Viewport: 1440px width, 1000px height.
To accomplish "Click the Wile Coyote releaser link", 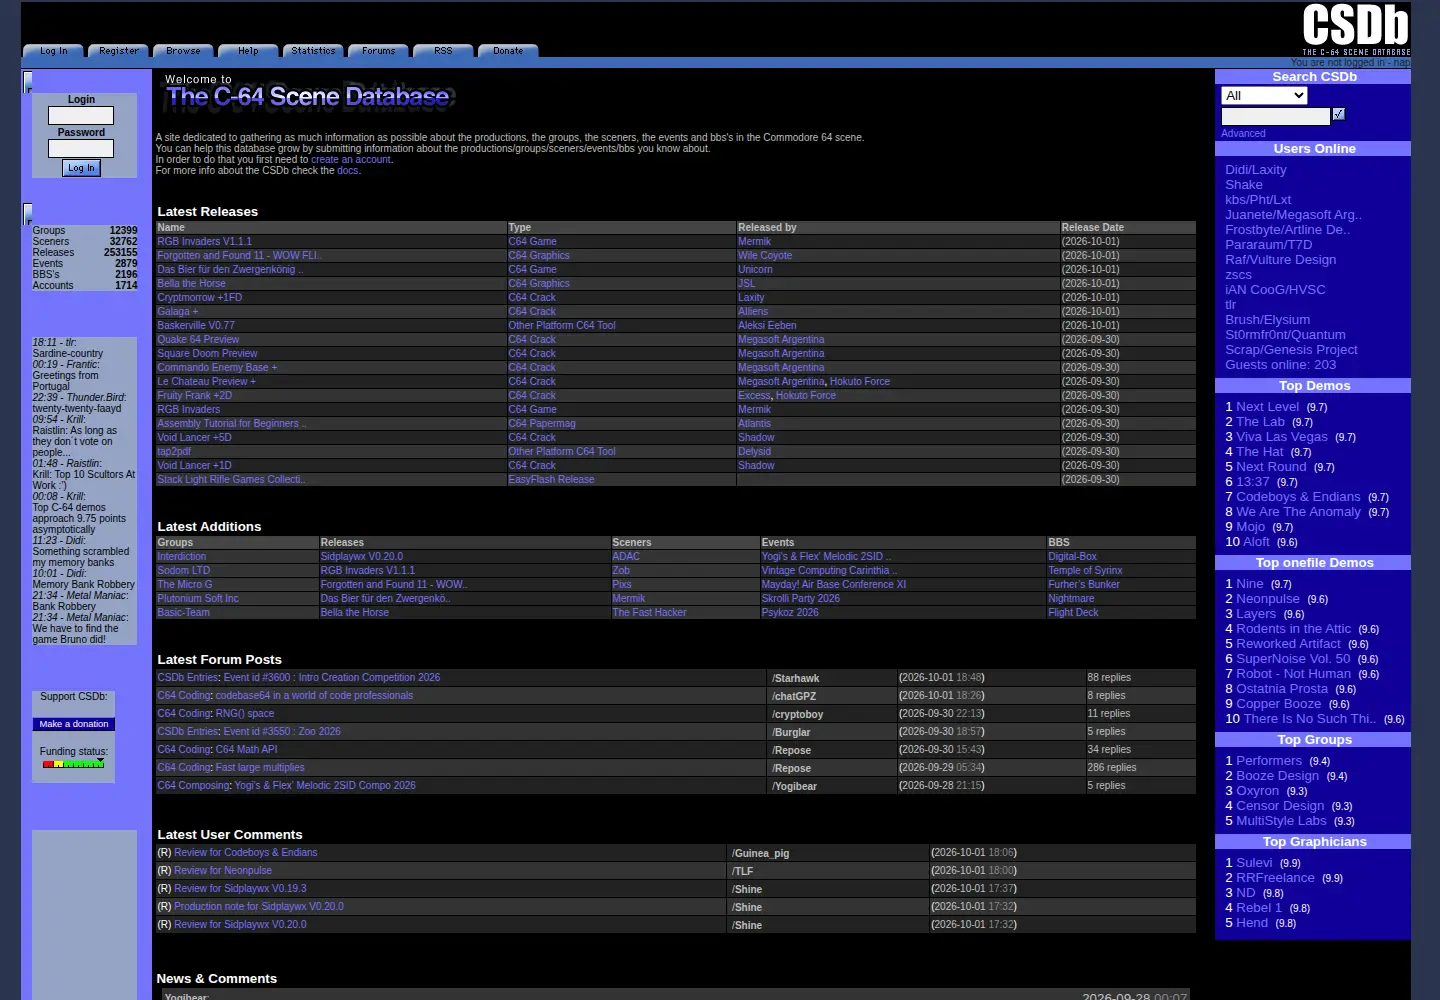I will coord(765,256).
